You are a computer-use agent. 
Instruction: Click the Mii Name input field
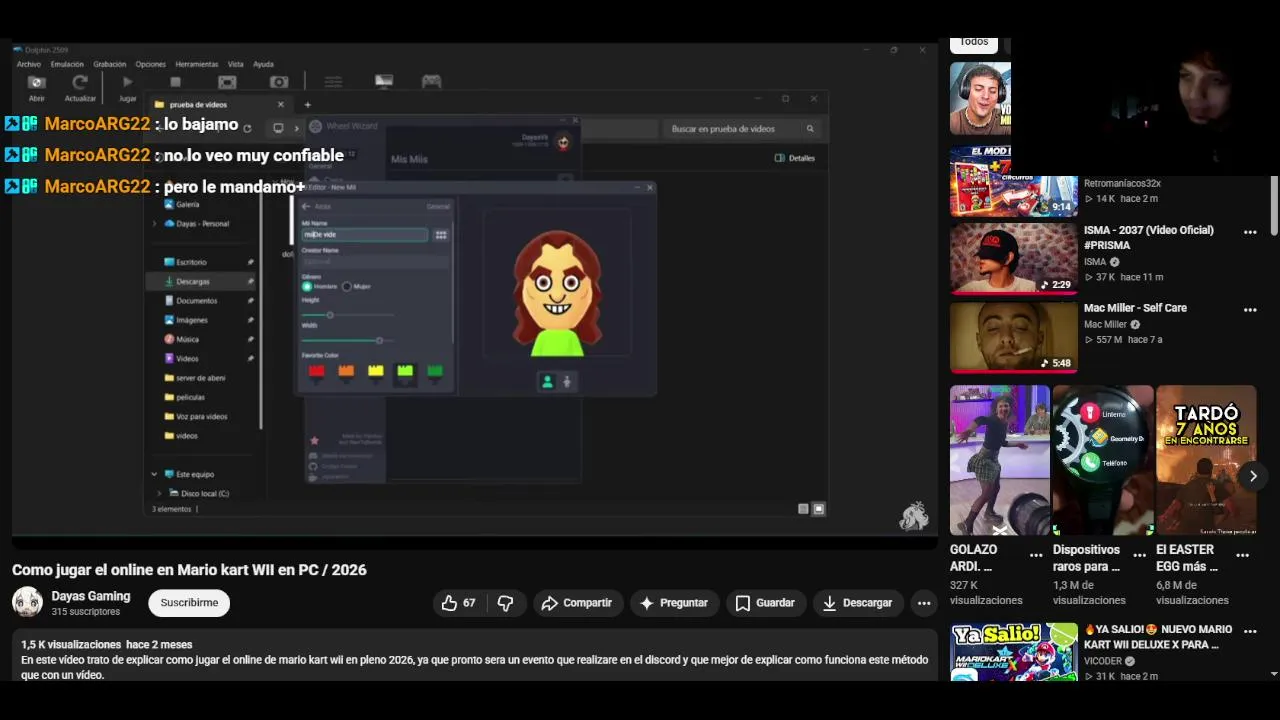pyautogui.click(x=365, y=235)
